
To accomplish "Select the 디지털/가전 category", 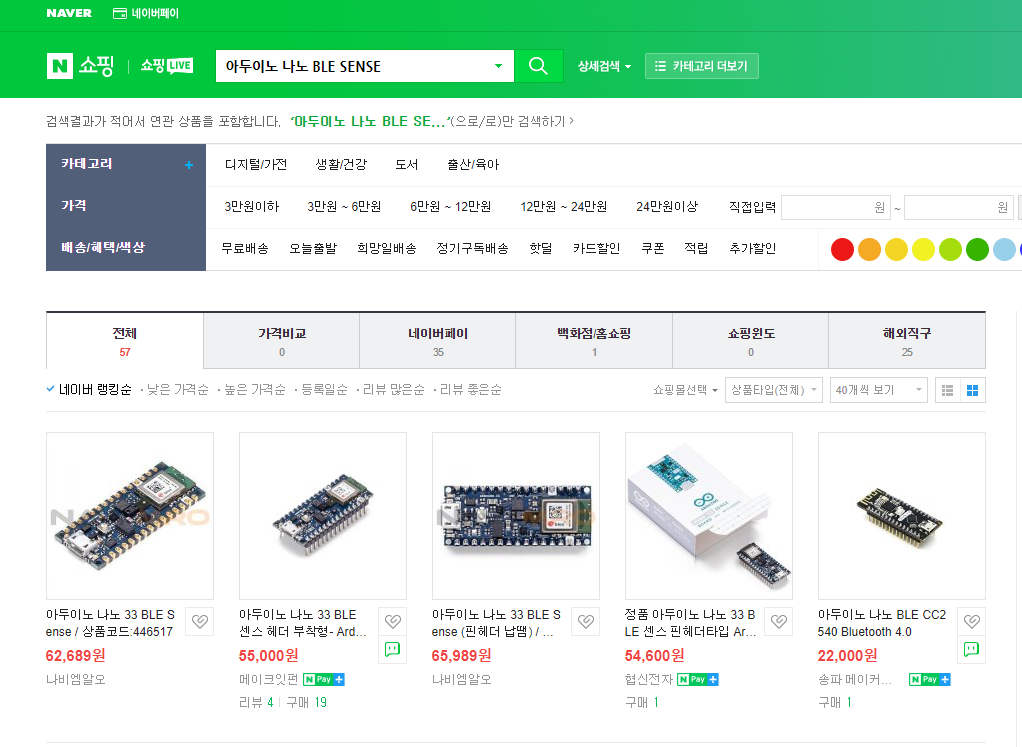I will [x=256, y=165].
